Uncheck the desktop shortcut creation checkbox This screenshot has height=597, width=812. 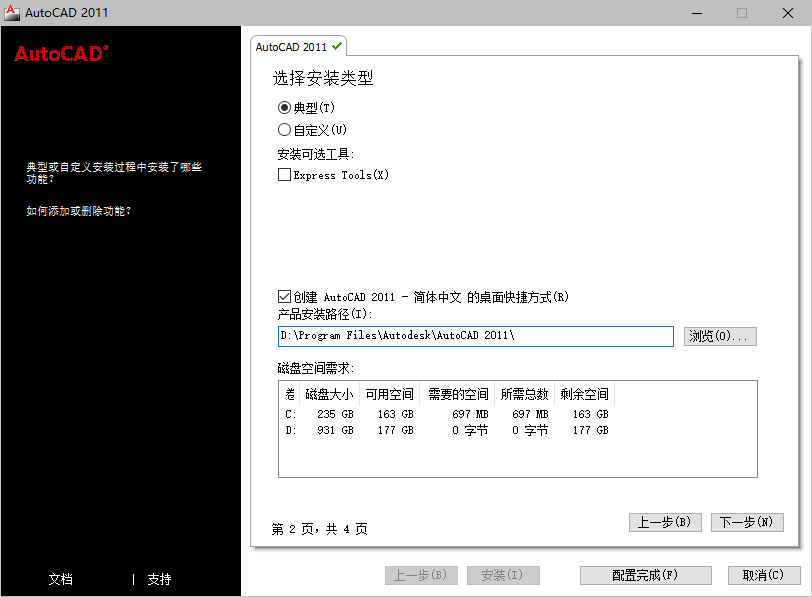click(283, 296)
